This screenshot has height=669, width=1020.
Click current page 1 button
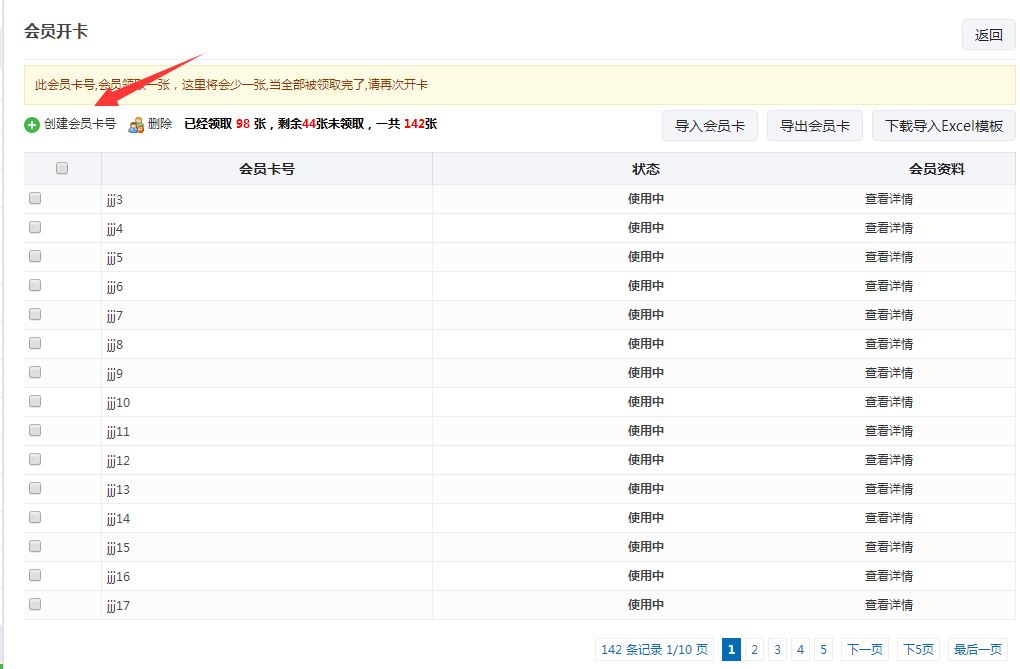(731, 649)
